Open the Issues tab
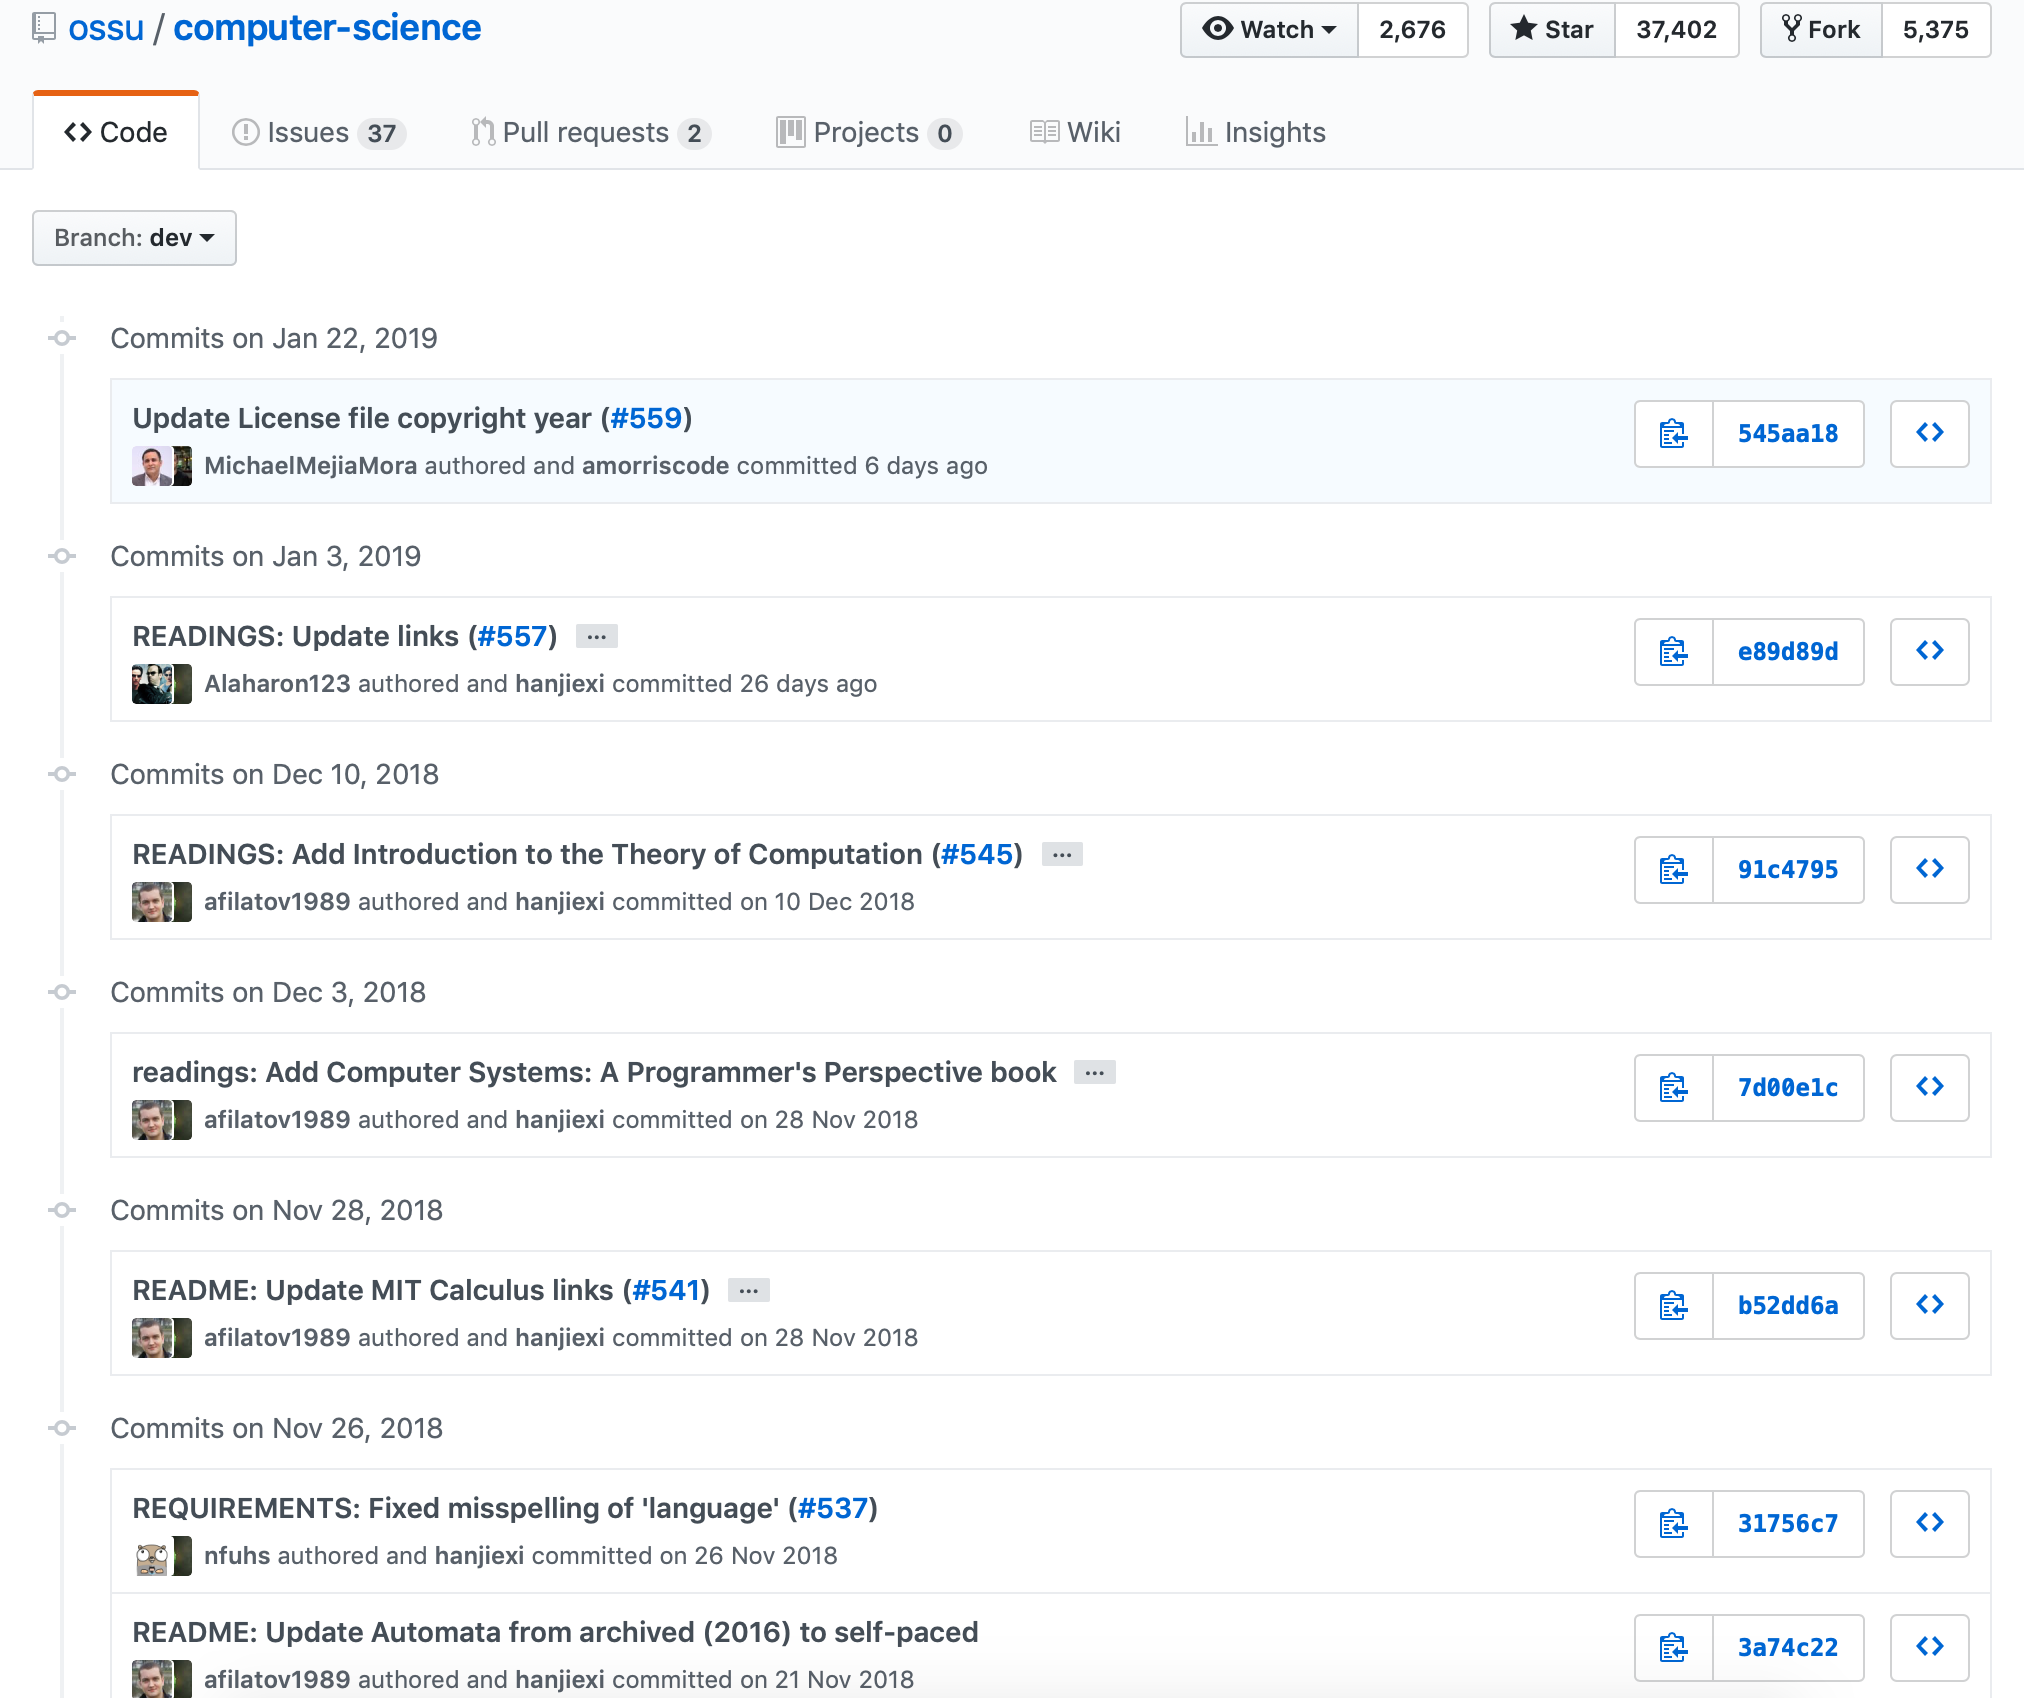2024x1698 pixels. click(x=318, y=133)
